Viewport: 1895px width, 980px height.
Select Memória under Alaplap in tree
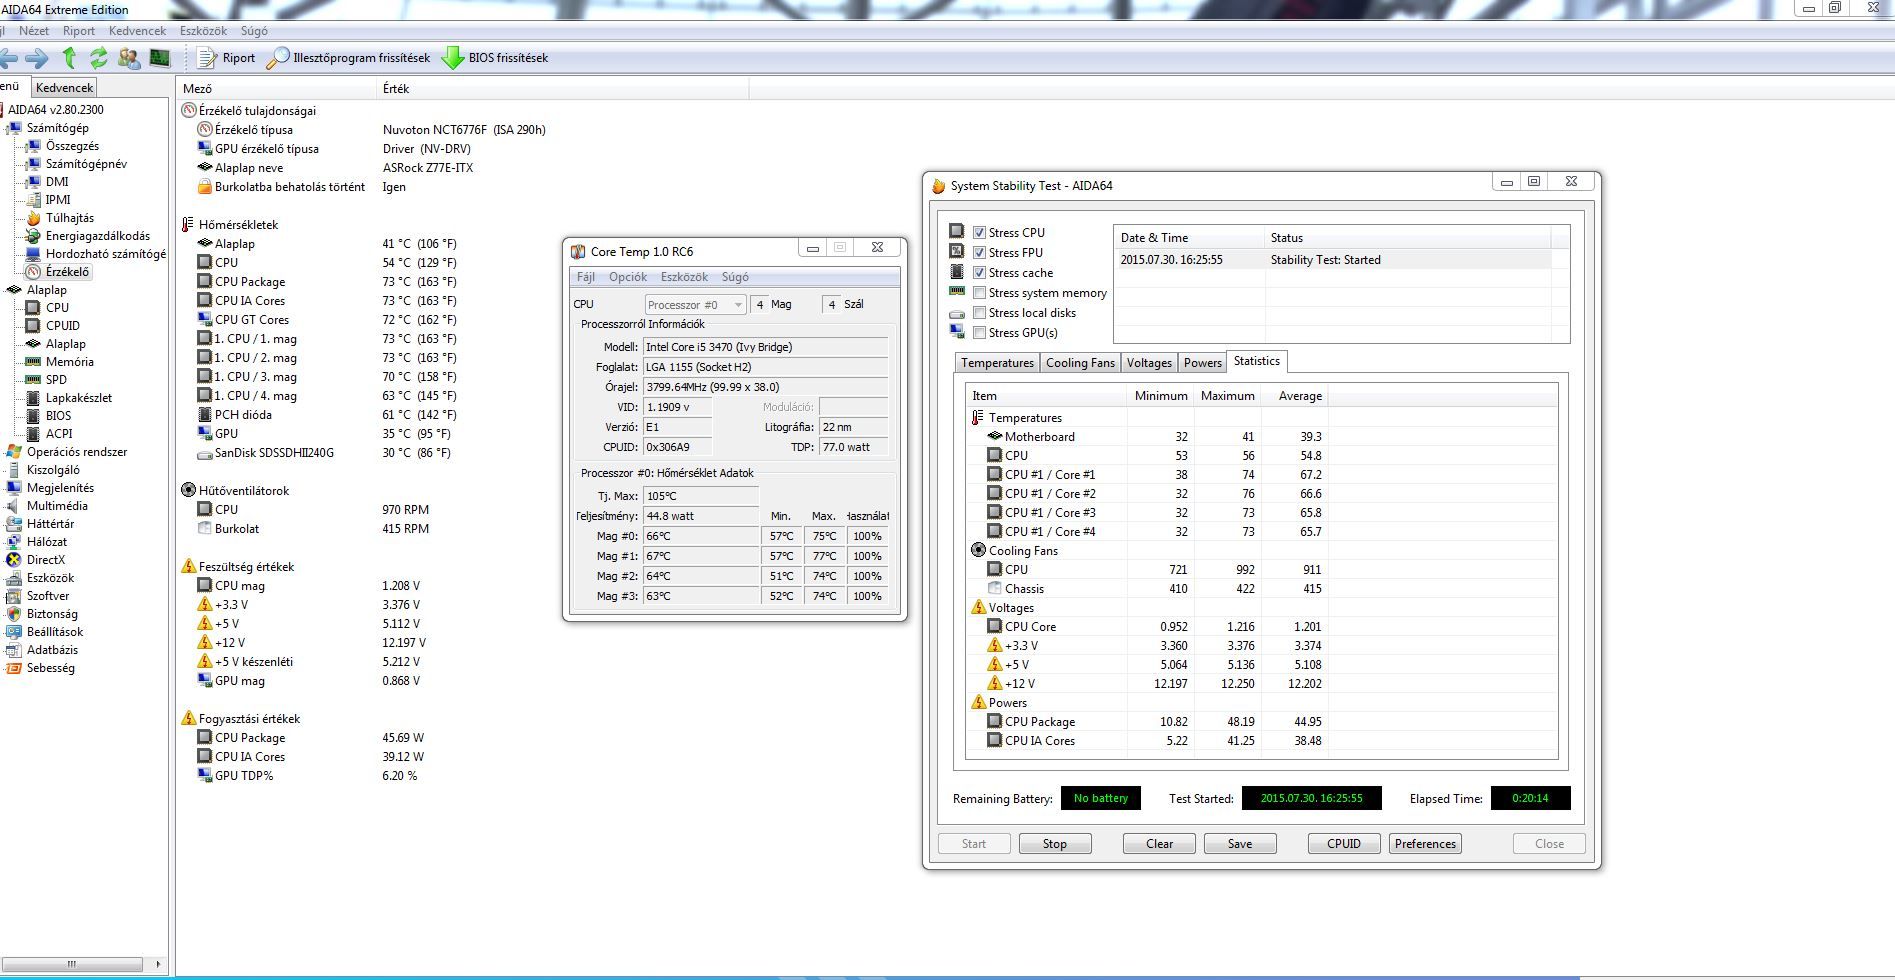[x=69, y=362]
